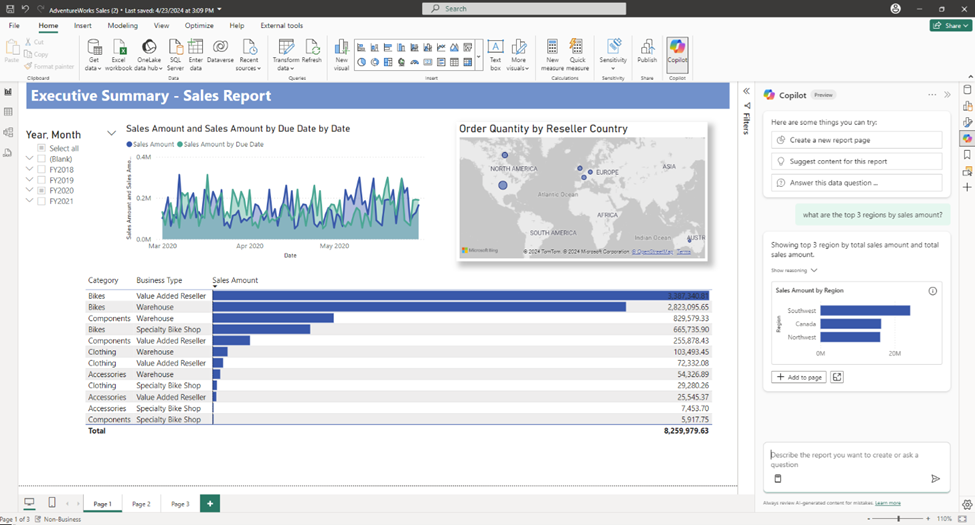Check the FY2019 checkbox

41,180
